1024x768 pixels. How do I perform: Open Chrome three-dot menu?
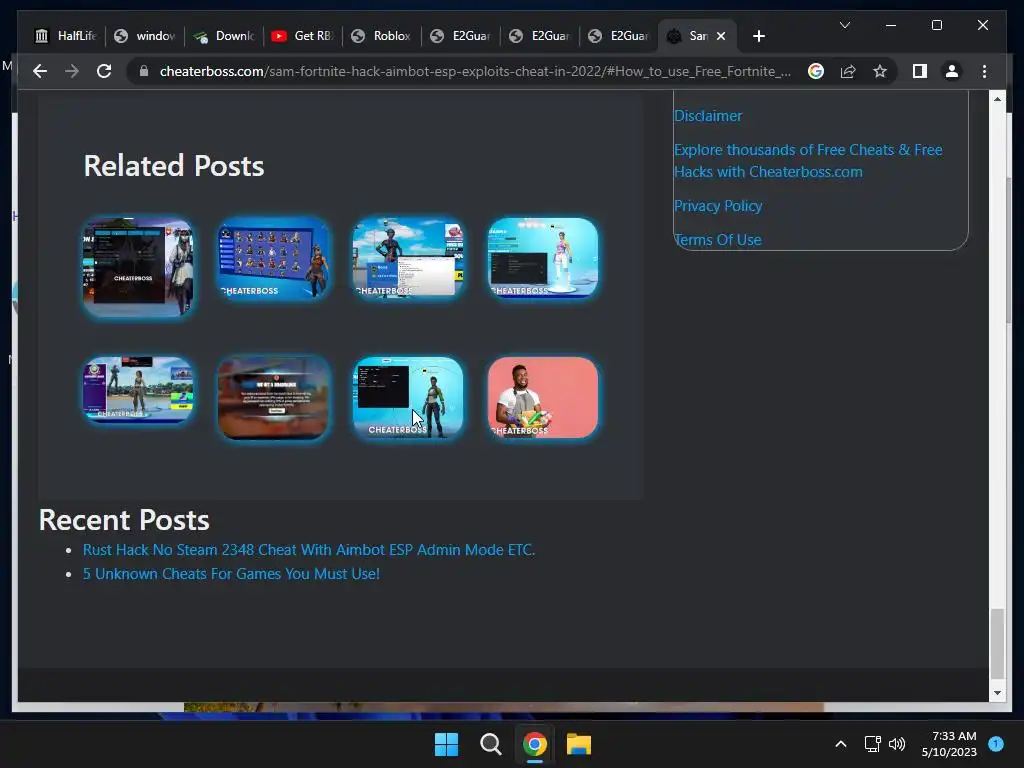point(984,71)
